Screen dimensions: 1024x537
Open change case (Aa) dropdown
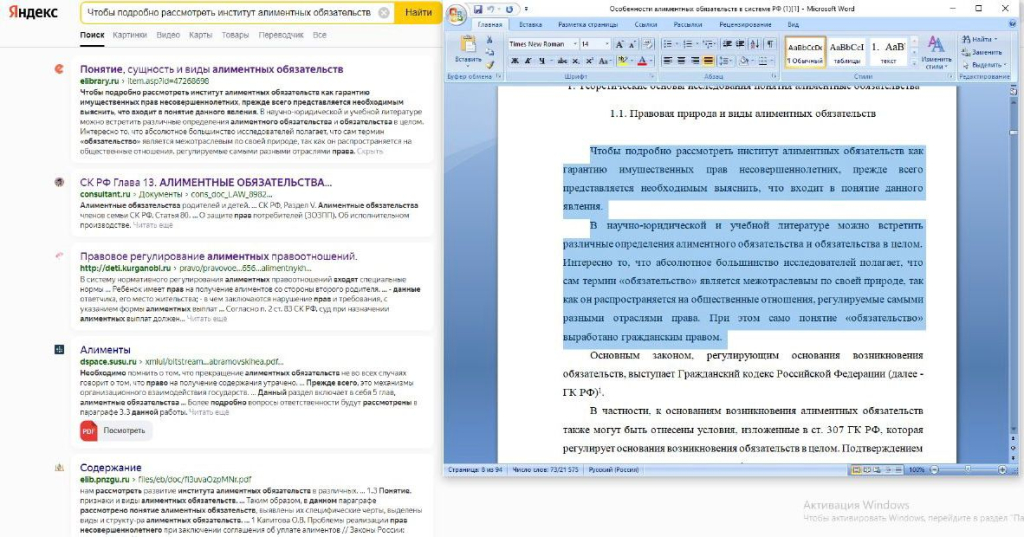[605, 61]
